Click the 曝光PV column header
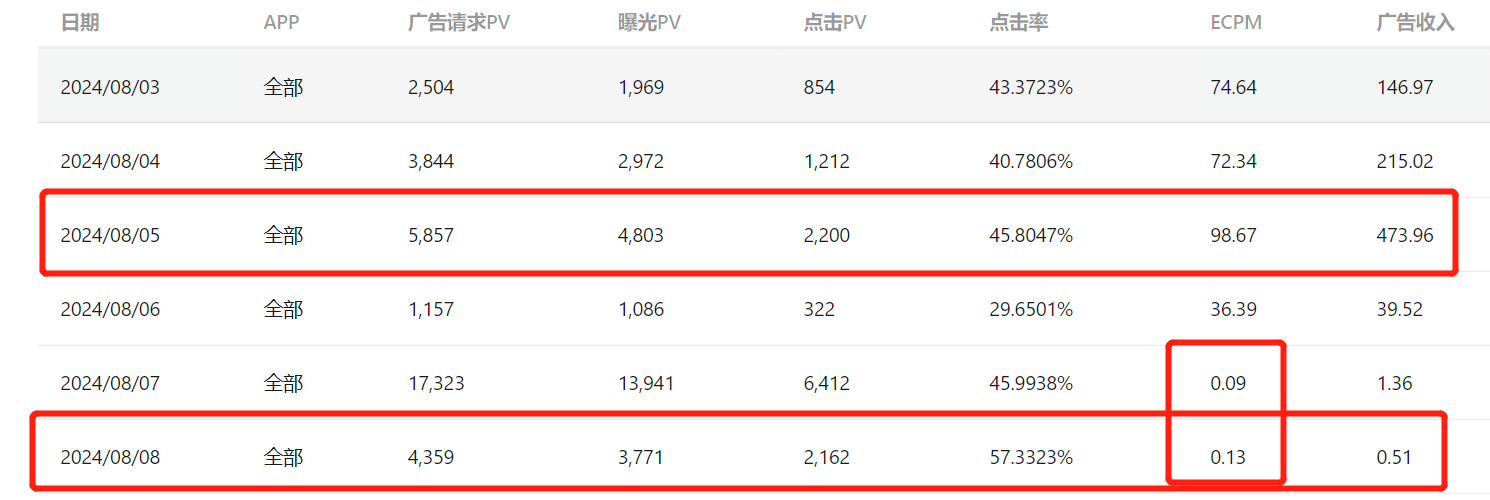Screen dimensions: 1490x500 pos(650,23)
